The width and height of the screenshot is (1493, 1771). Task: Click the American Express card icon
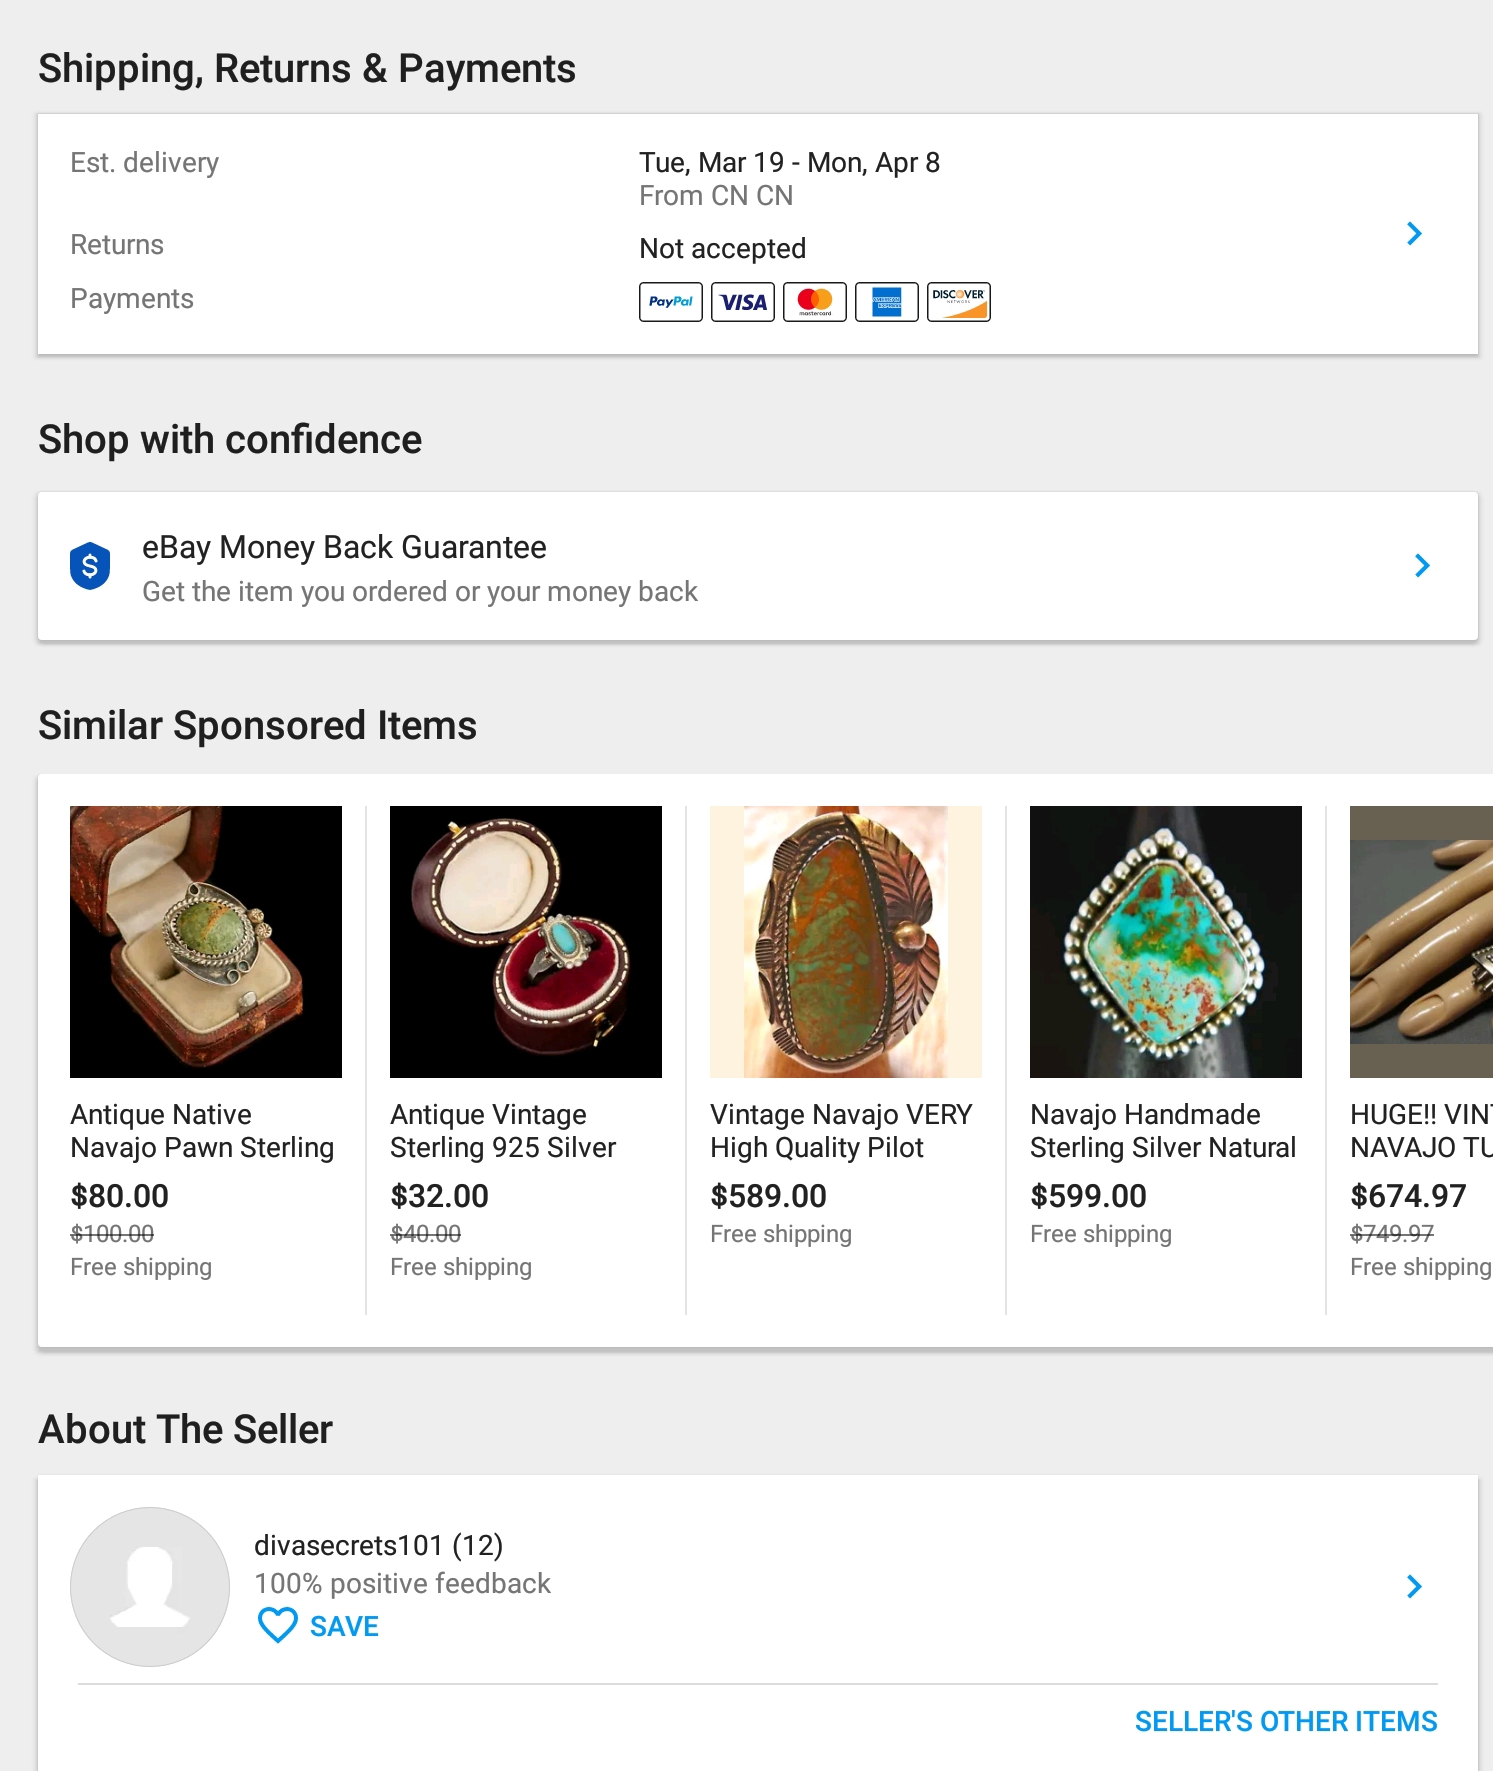[887, 302]
